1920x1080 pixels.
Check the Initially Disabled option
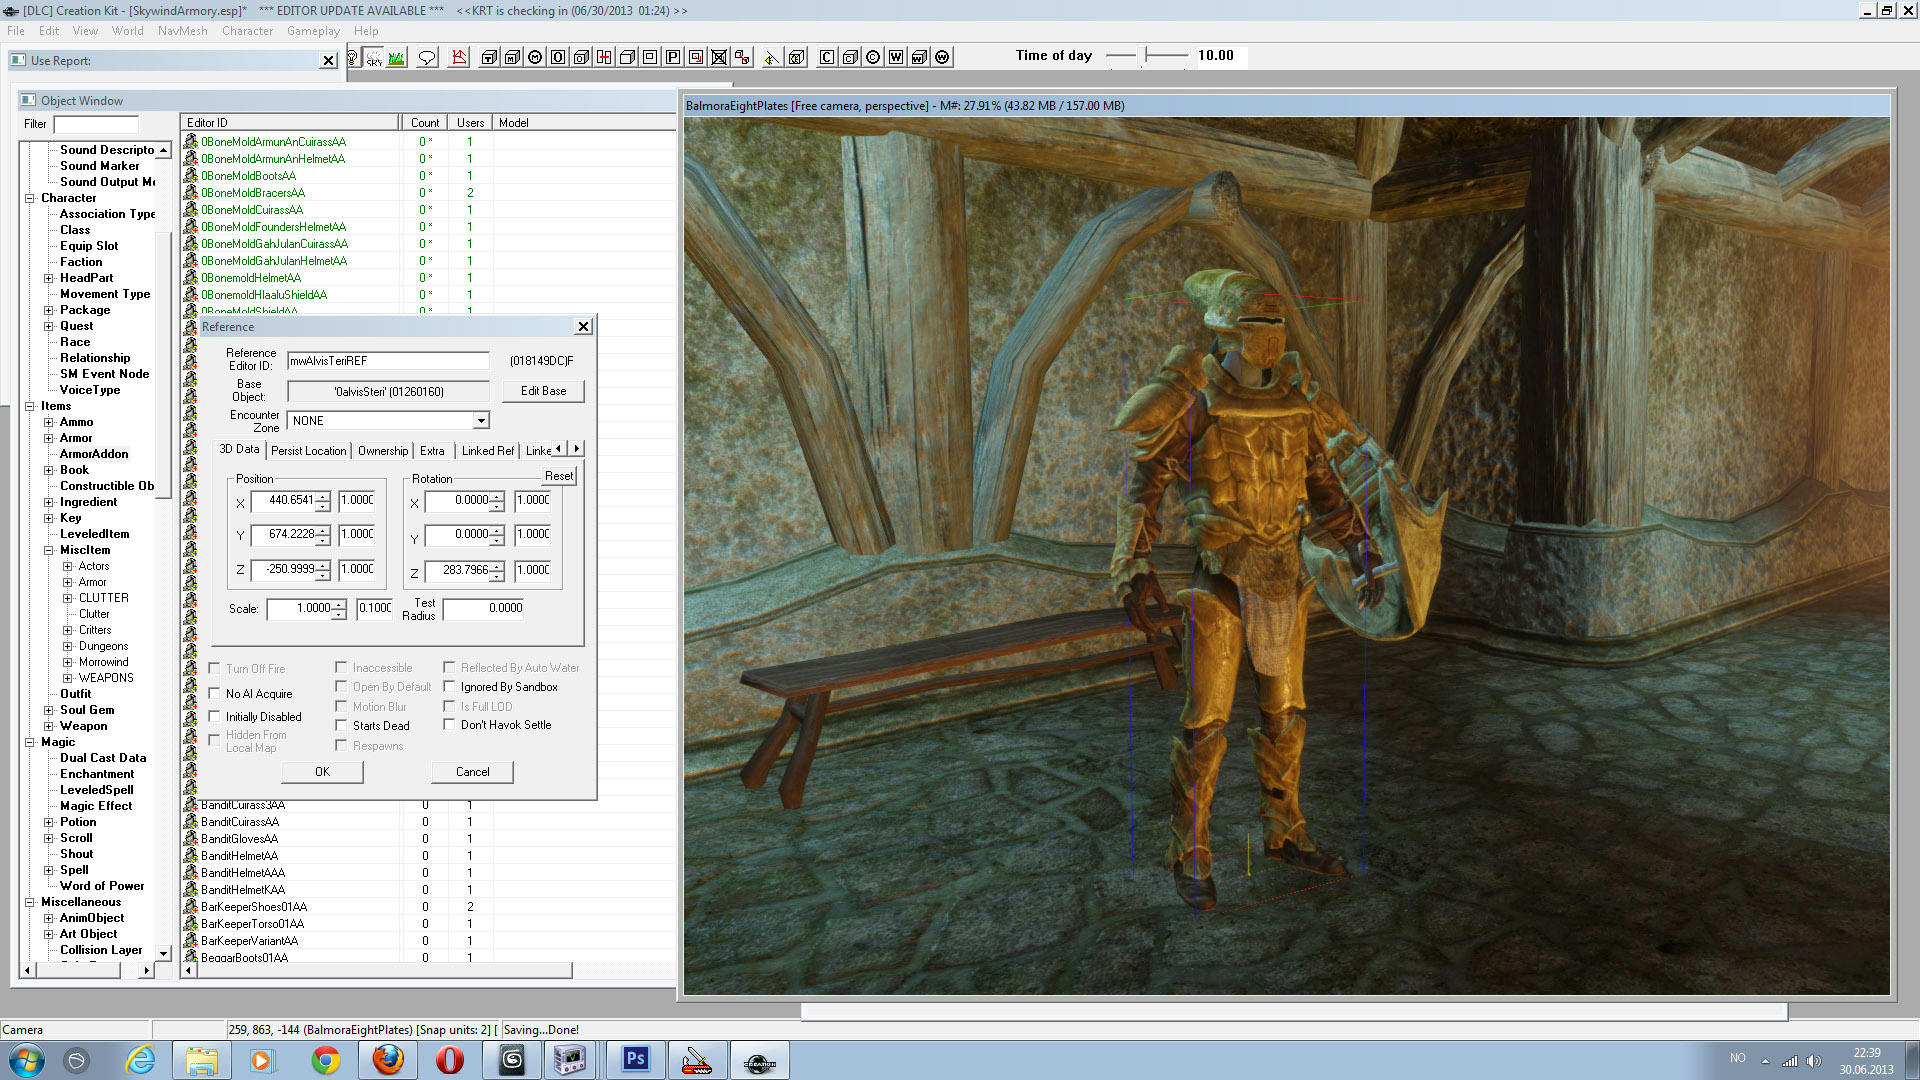[x=214, y=716]
